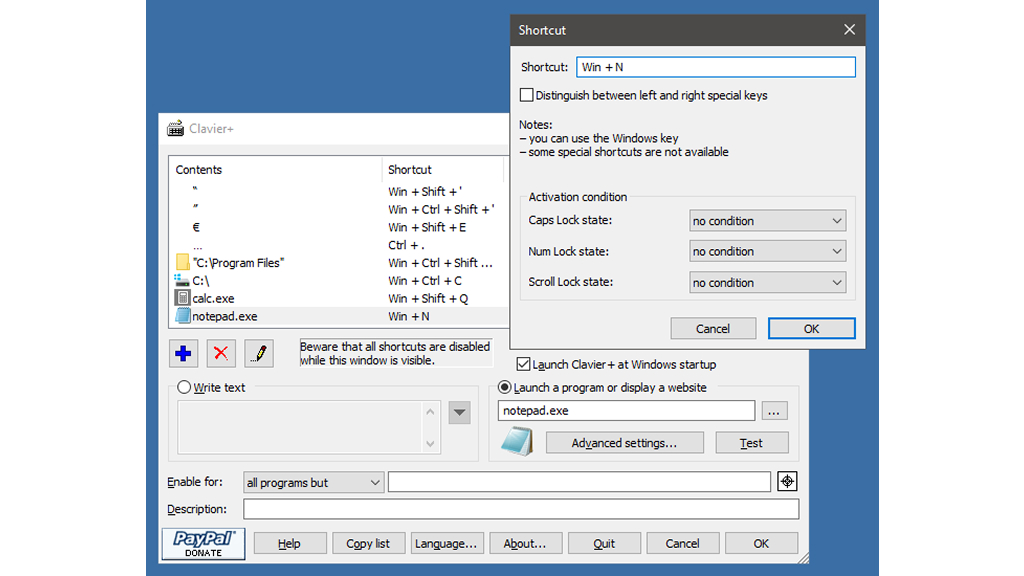Click the crosshair target window picker icon
Screen dimensions: 1024x576
[787, 482]
